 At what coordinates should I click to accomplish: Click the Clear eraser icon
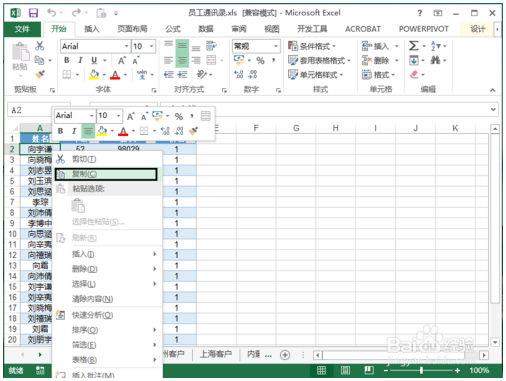tap(414, 74)
